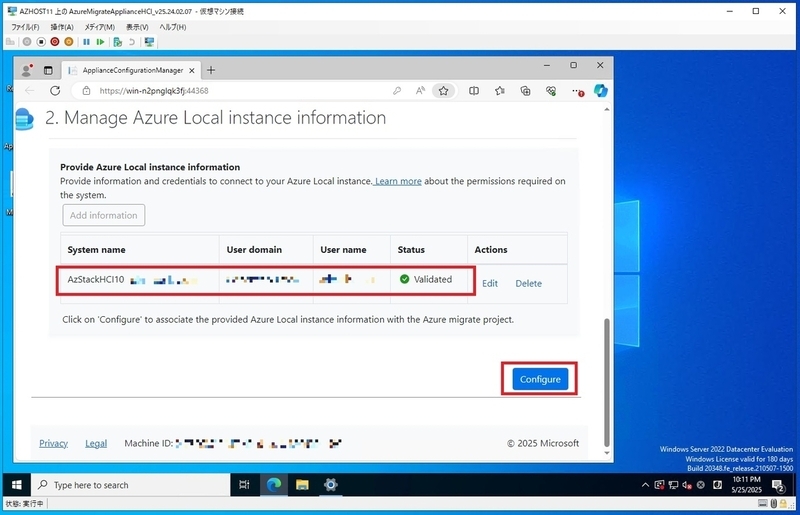Open the Collections icon
Image resolution: width=800 pixels, height=515 pixels.
click(x=525, y=91)
